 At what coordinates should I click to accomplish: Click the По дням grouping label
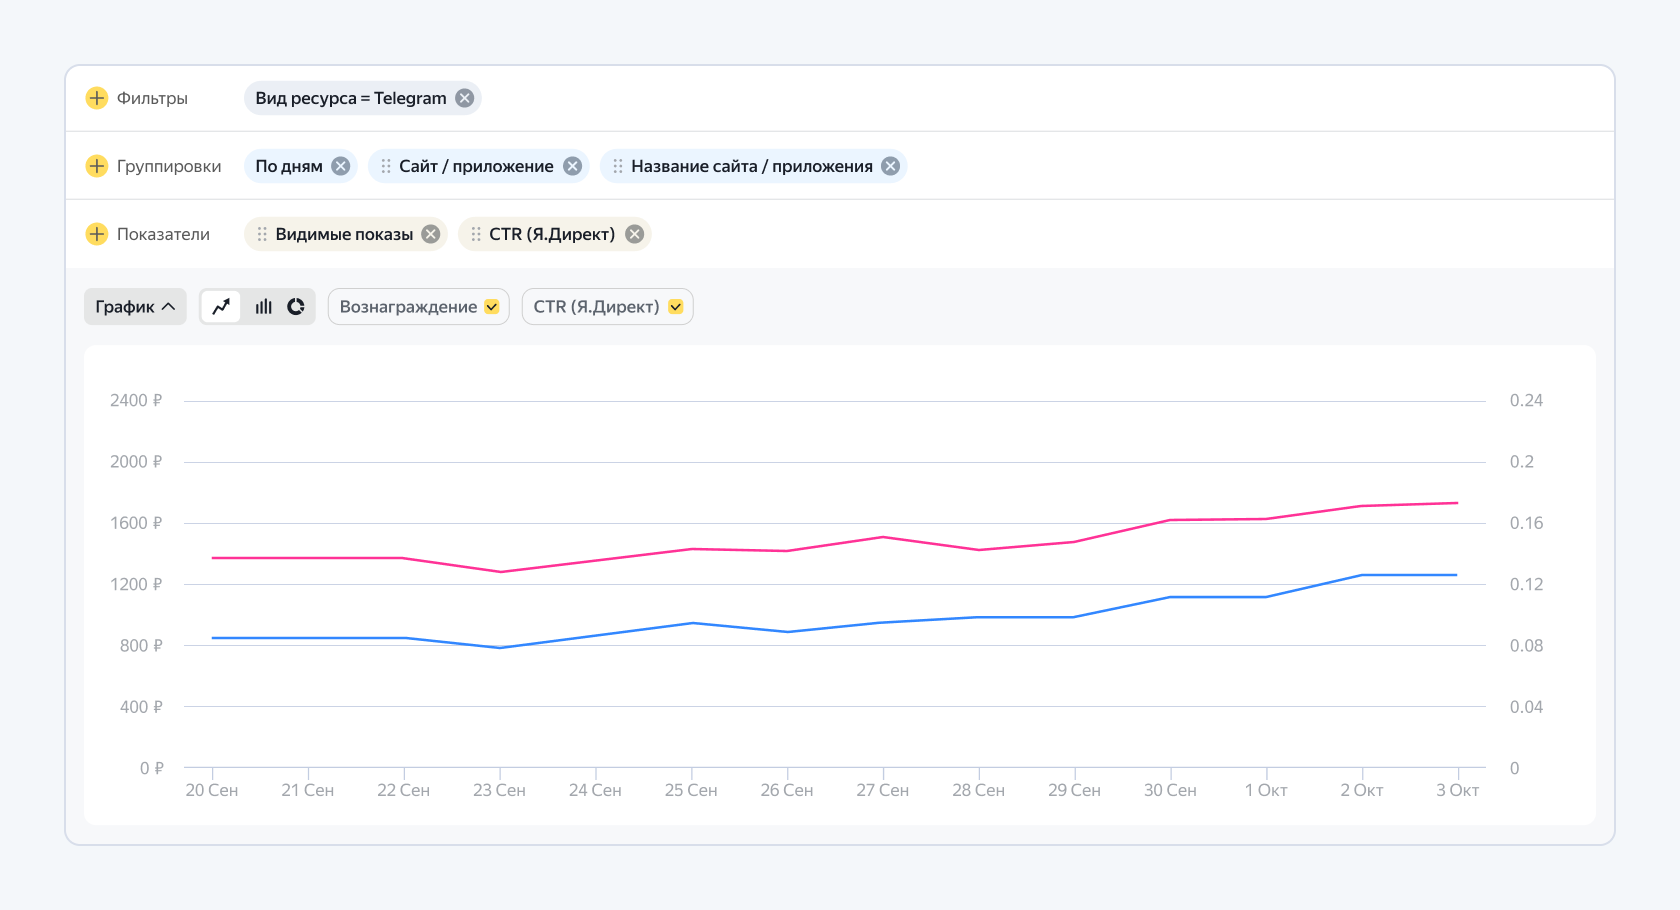pyautogui.click(x=288, y=166)
